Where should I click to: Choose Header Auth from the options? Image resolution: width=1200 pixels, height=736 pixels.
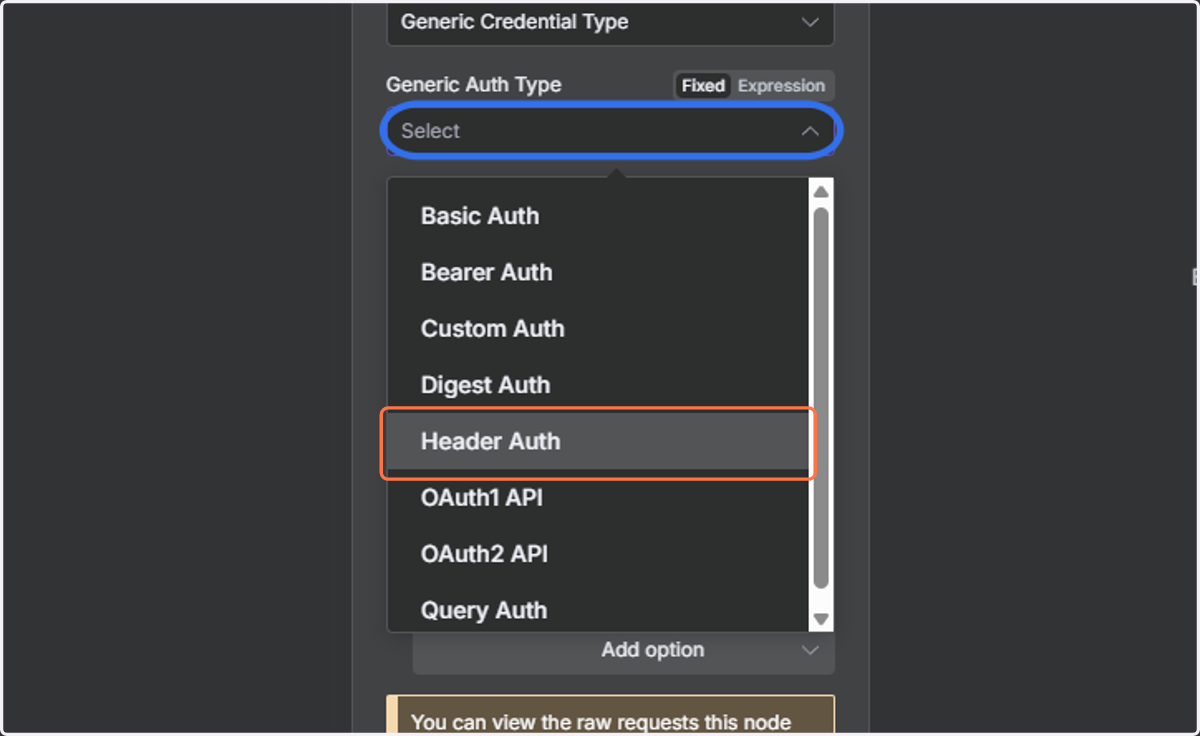(x=598, y=441)
